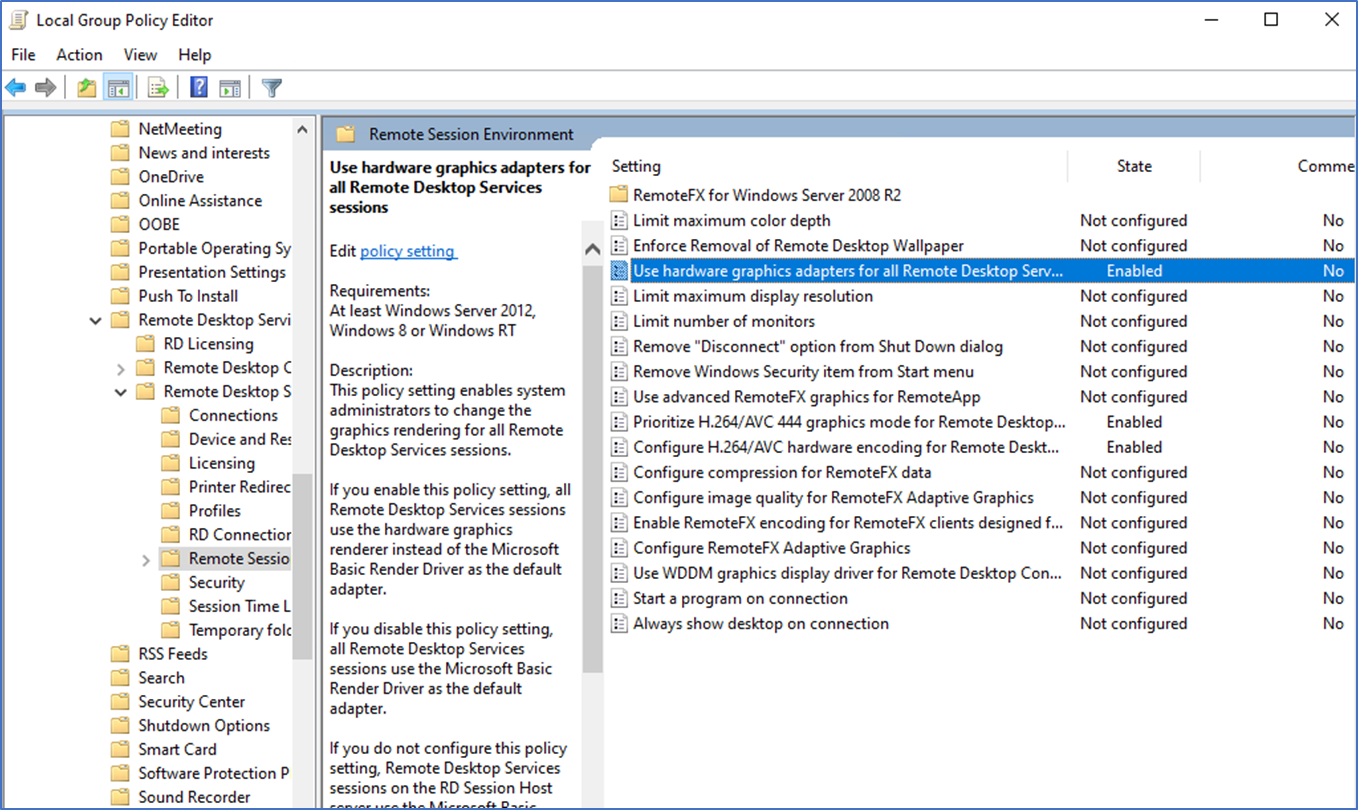
Task: Click the description pane scroll up arrow
Action: (592, 250)
